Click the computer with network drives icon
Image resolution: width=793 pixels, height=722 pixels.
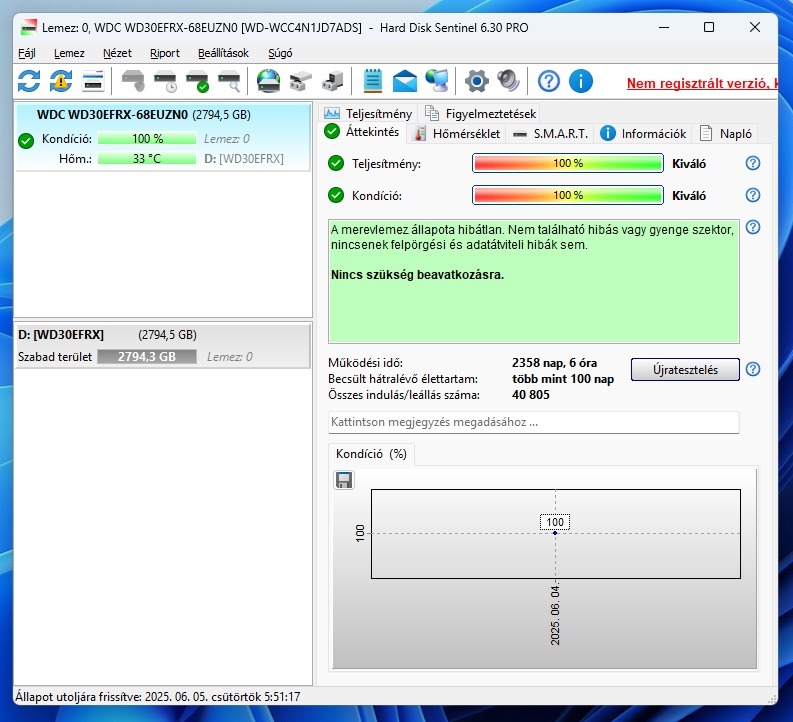pos(332,81)
